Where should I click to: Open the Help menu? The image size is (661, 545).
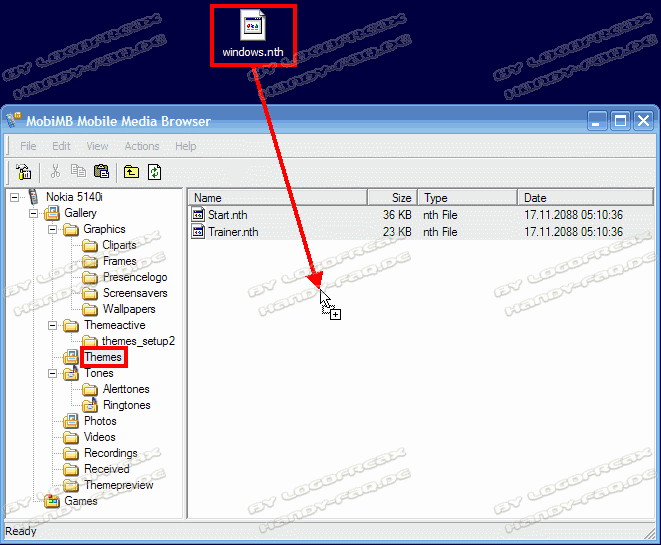(x=186, y=146)
